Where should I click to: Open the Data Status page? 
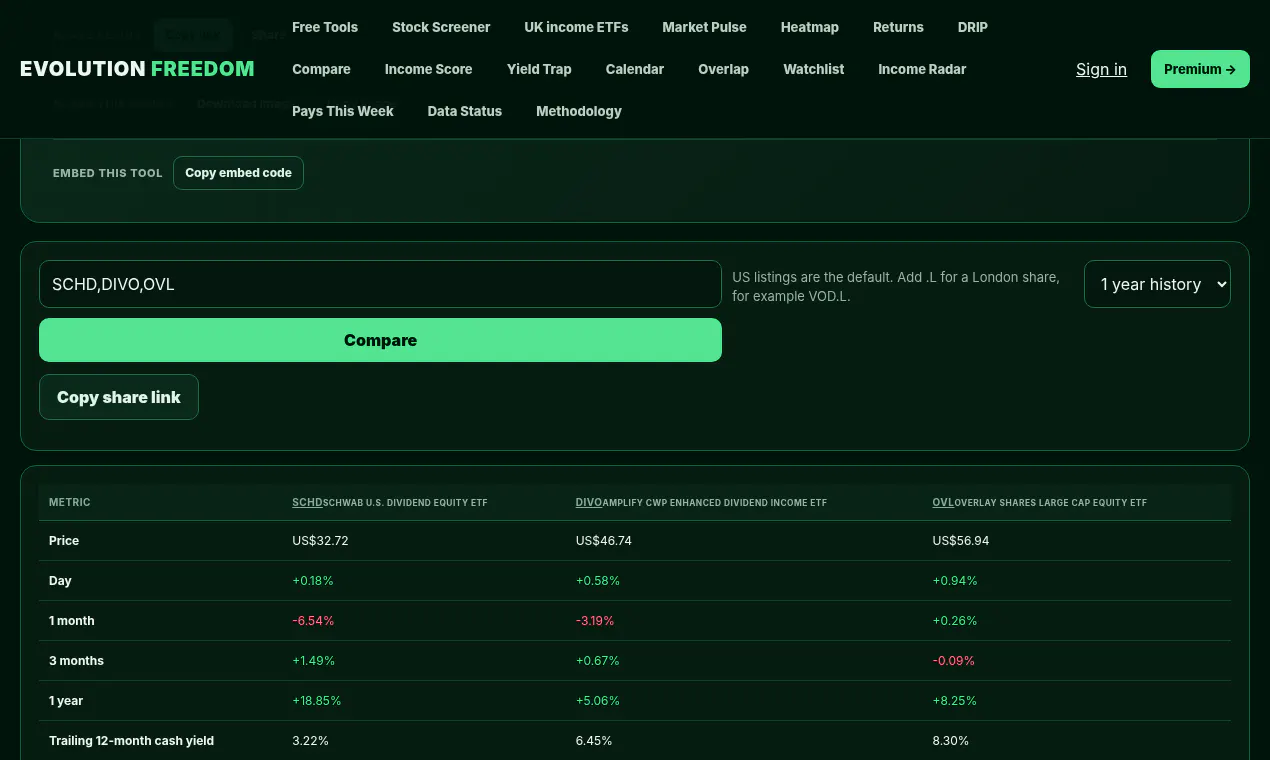click(465, 111)
